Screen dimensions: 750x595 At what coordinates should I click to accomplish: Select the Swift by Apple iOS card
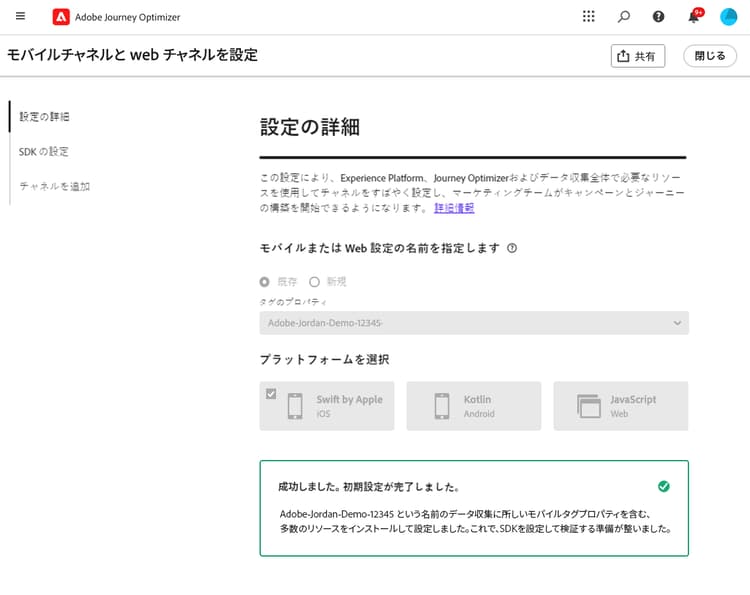coord(327,406)
